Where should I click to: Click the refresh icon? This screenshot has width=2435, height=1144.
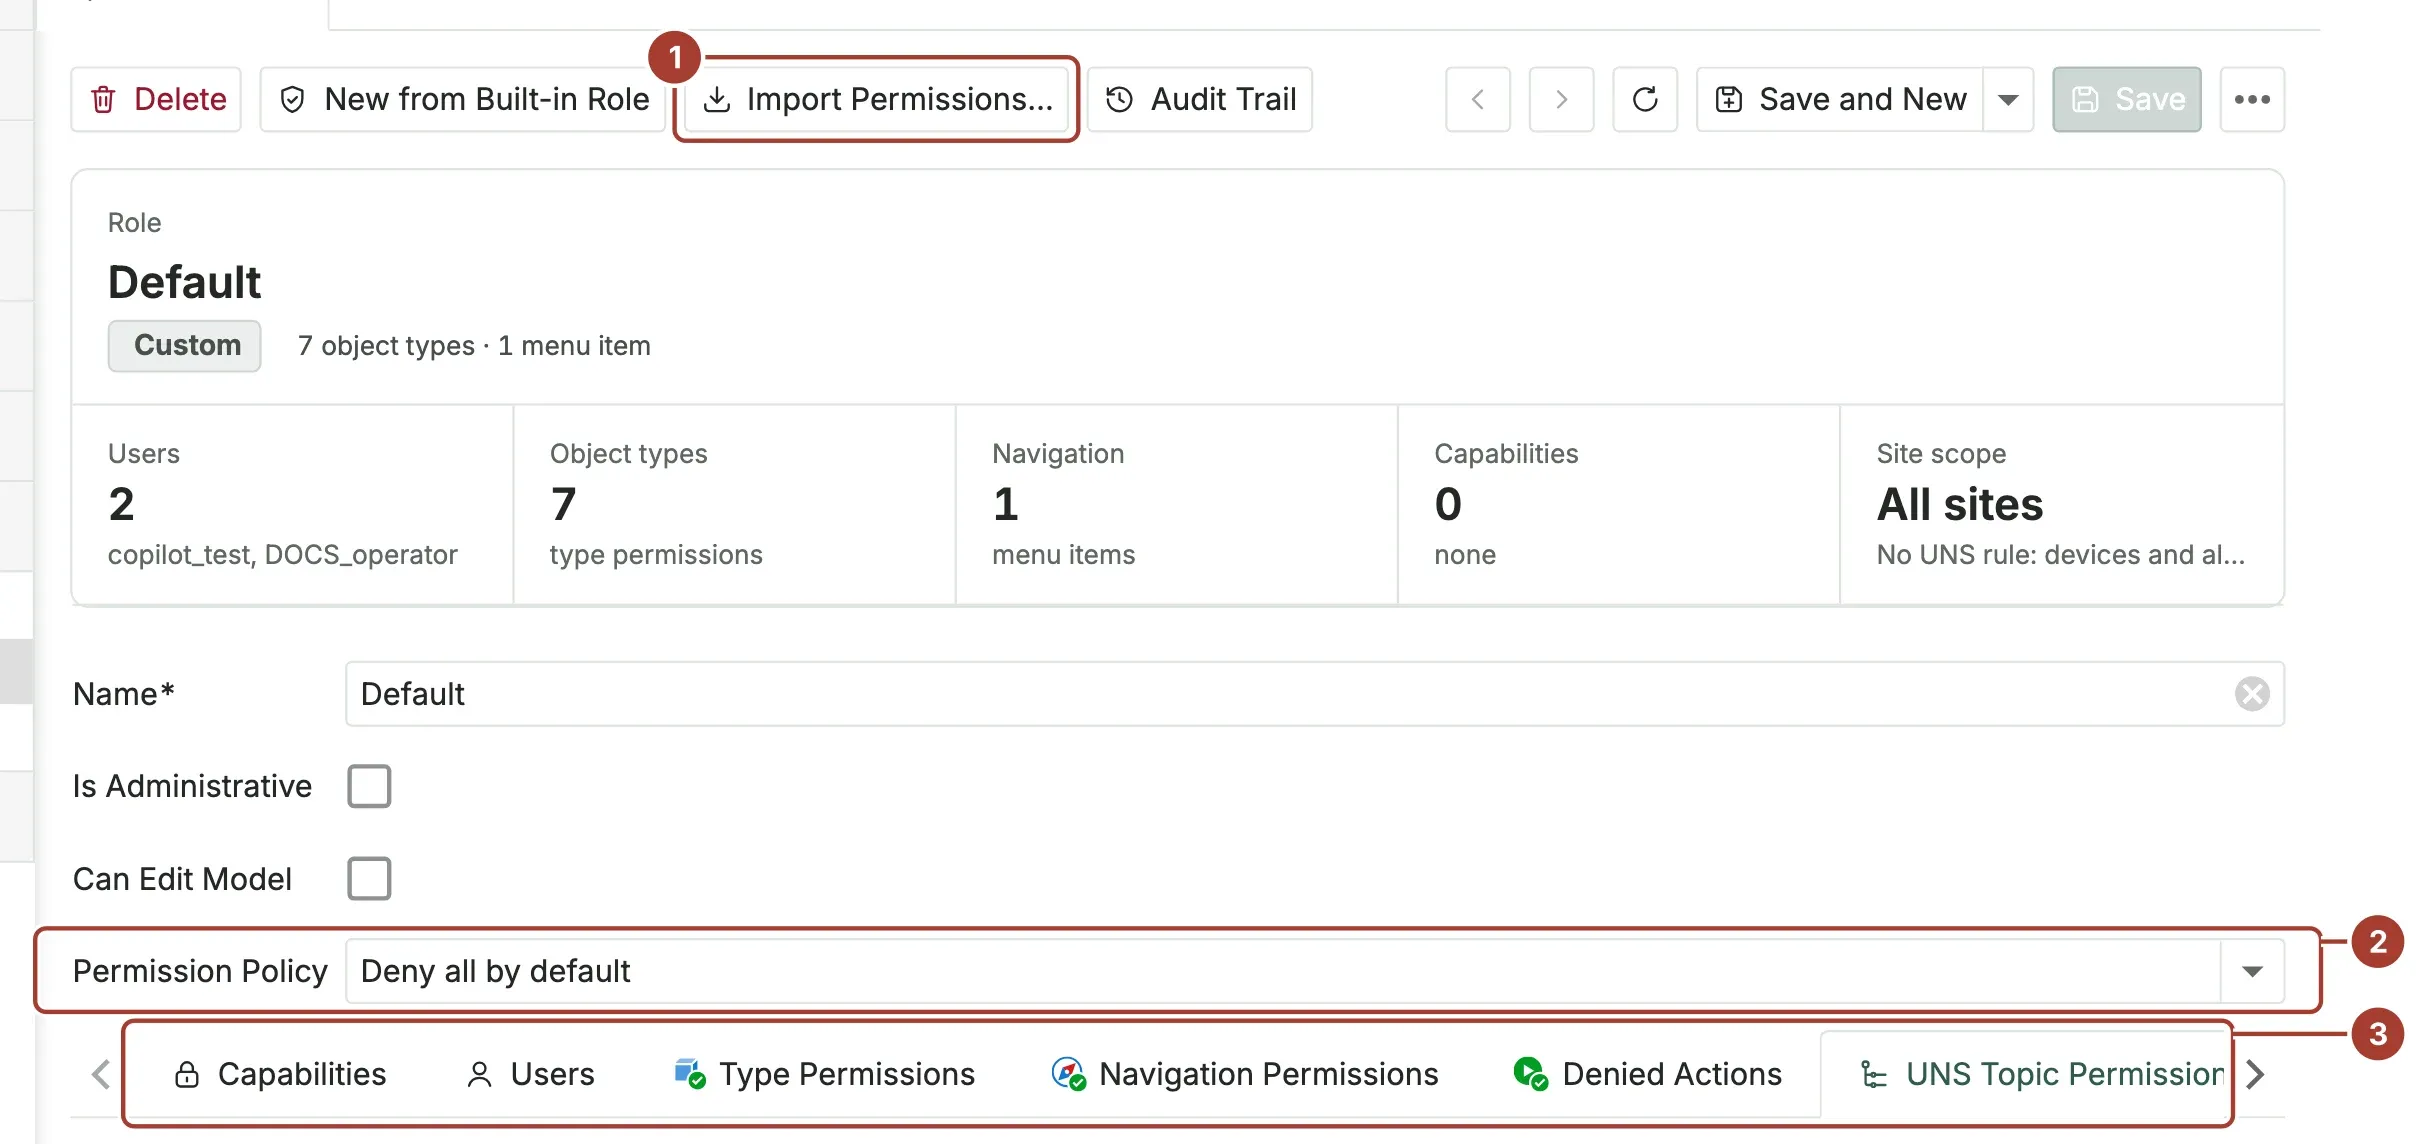(x=1645, y=99)
